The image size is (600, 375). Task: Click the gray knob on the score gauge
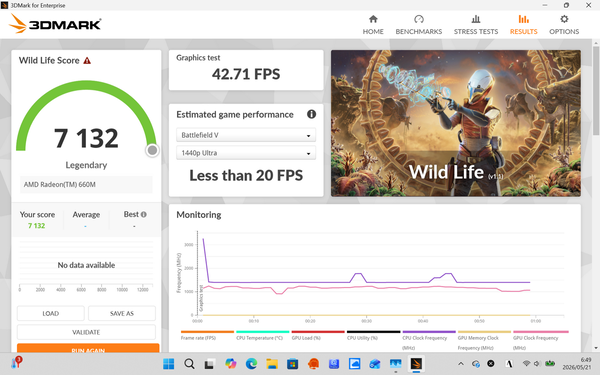click(152, 150)
